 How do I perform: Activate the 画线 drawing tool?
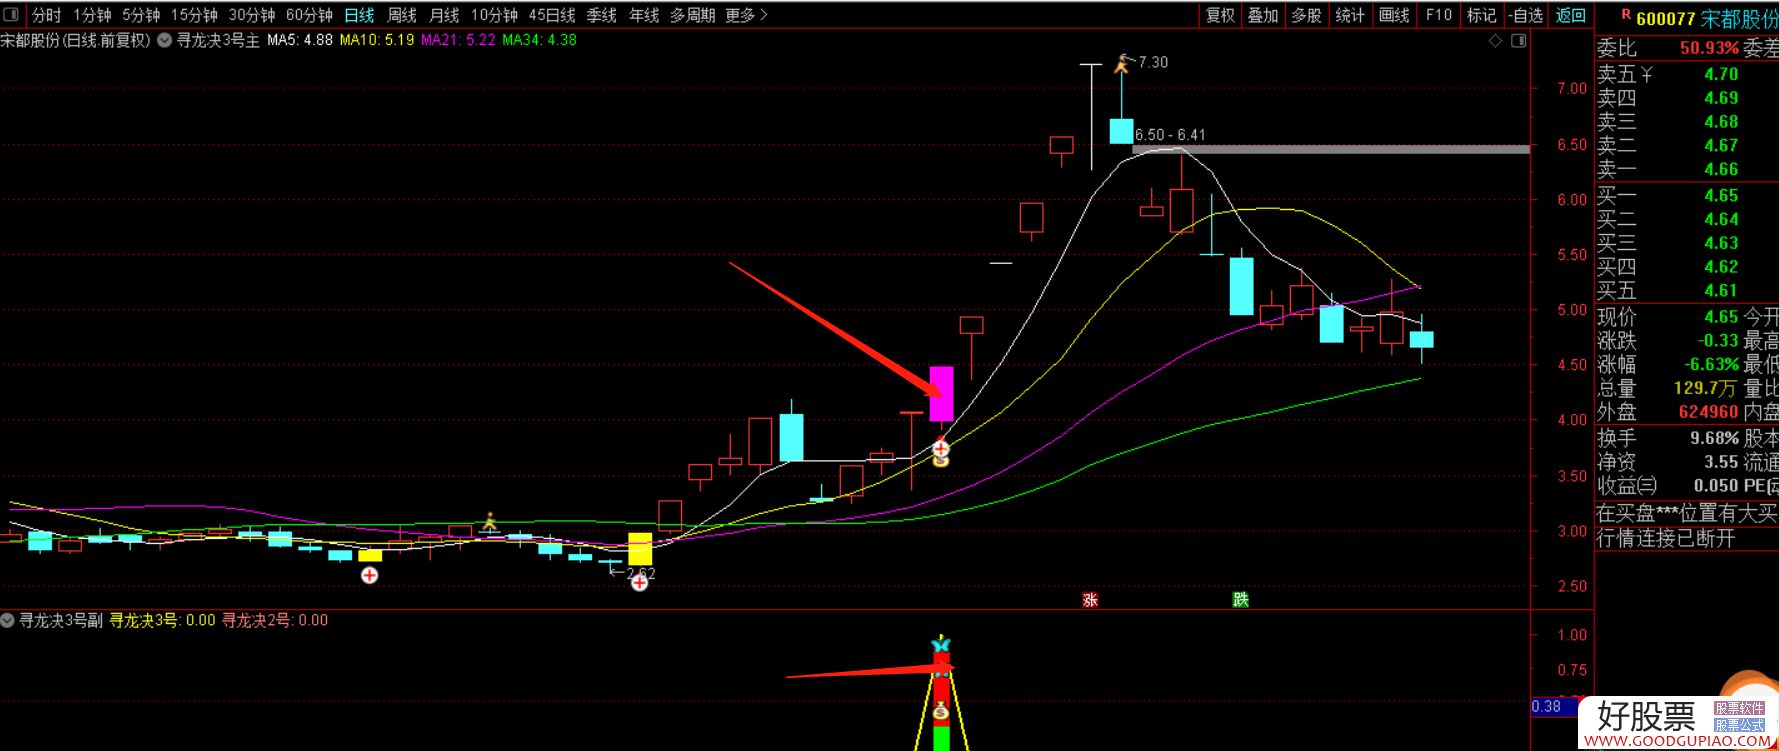tap(1394, 15)
